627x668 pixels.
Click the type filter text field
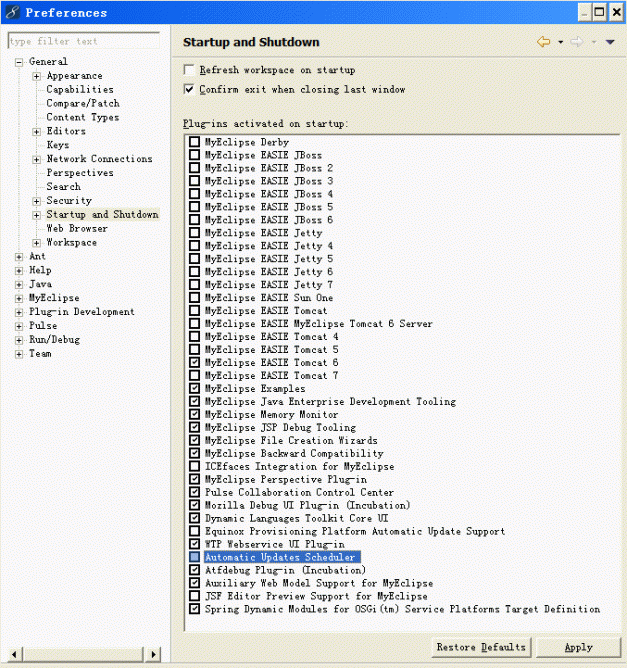pyautogui.click(x=84, y=41)
